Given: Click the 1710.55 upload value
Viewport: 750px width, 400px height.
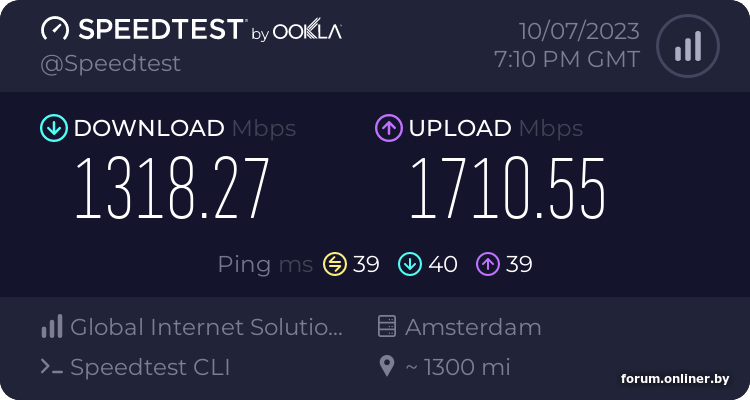Looking at the screenshot, I should point(507,190).
